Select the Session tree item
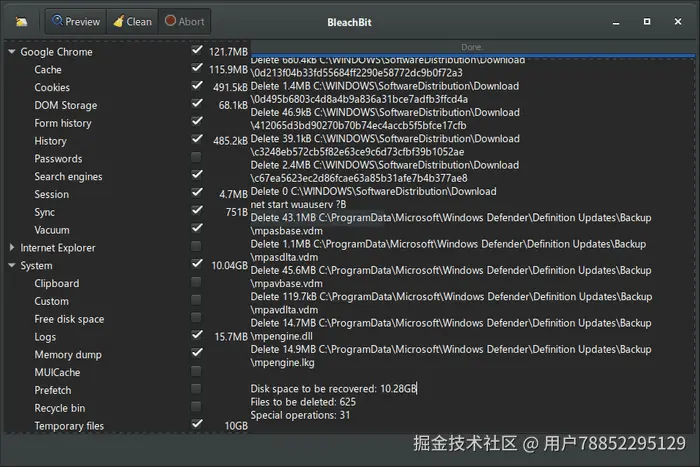Screen dimensions: 700x467 click(51, 194)
